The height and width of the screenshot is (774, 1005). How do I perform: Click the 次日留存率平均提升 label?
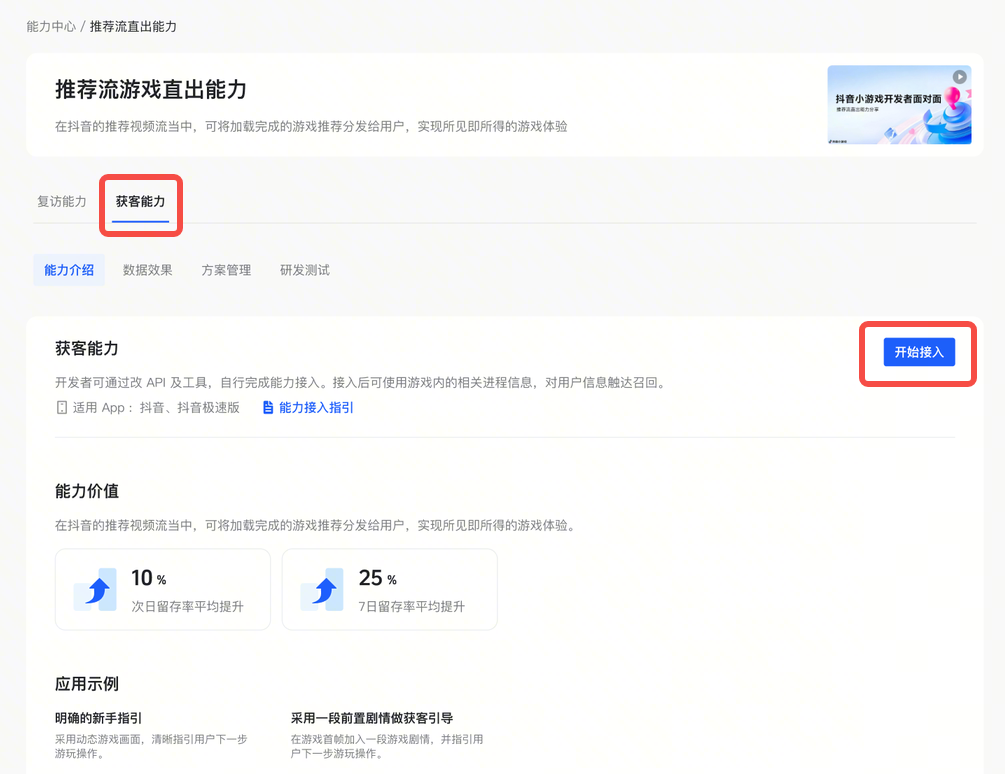[x=187, y=607]
